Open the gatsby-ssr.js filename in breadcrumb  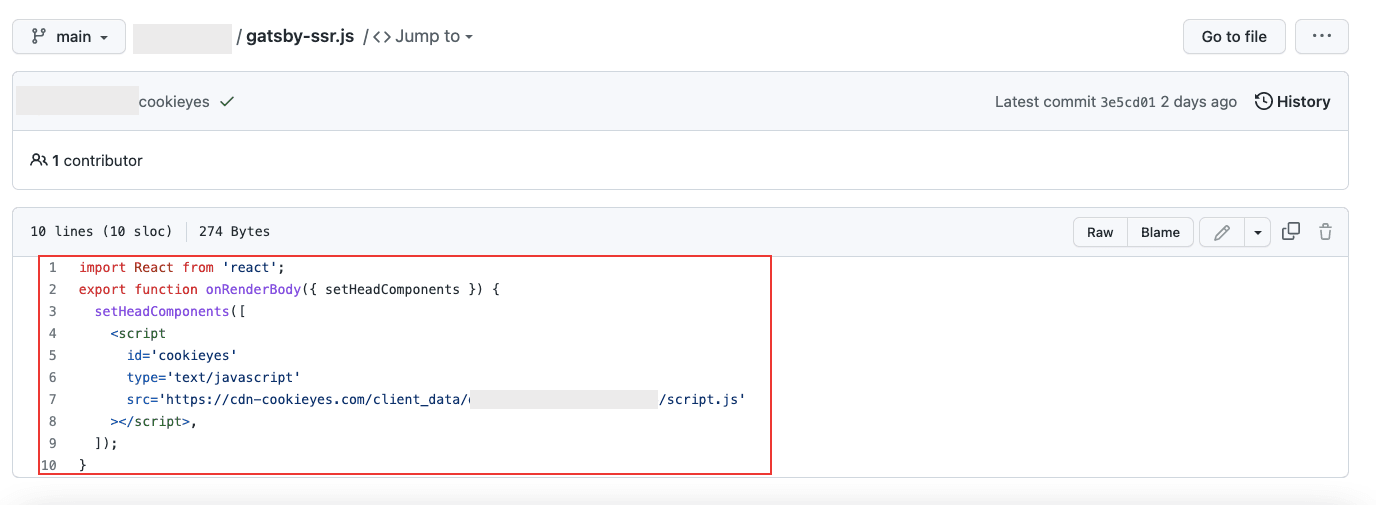click(x=300, y=36)
